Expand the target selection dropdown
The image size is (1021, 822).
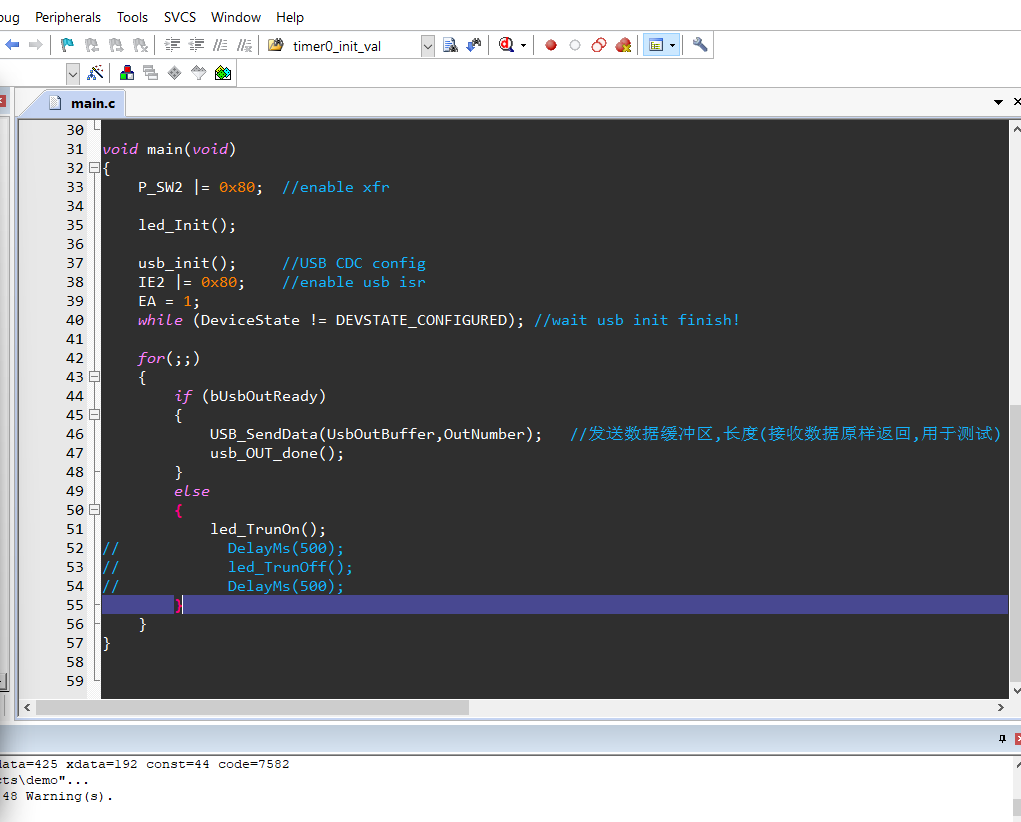[73, 74]
